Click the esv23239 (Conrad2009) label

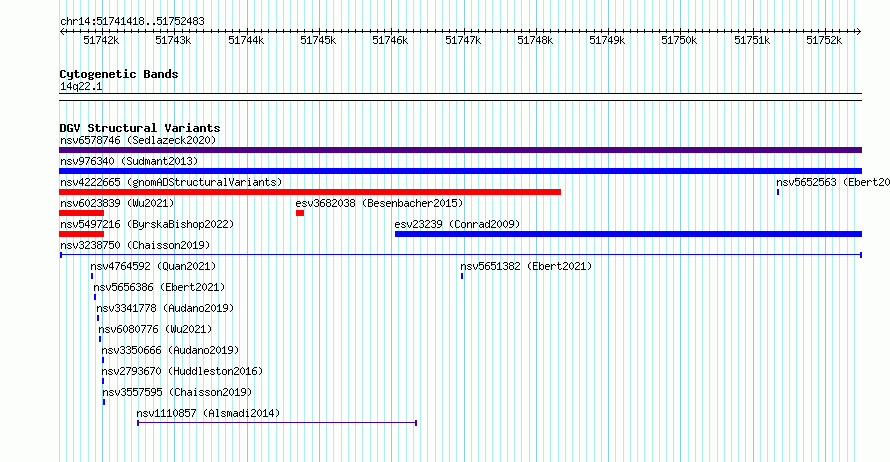pos(457,224)
